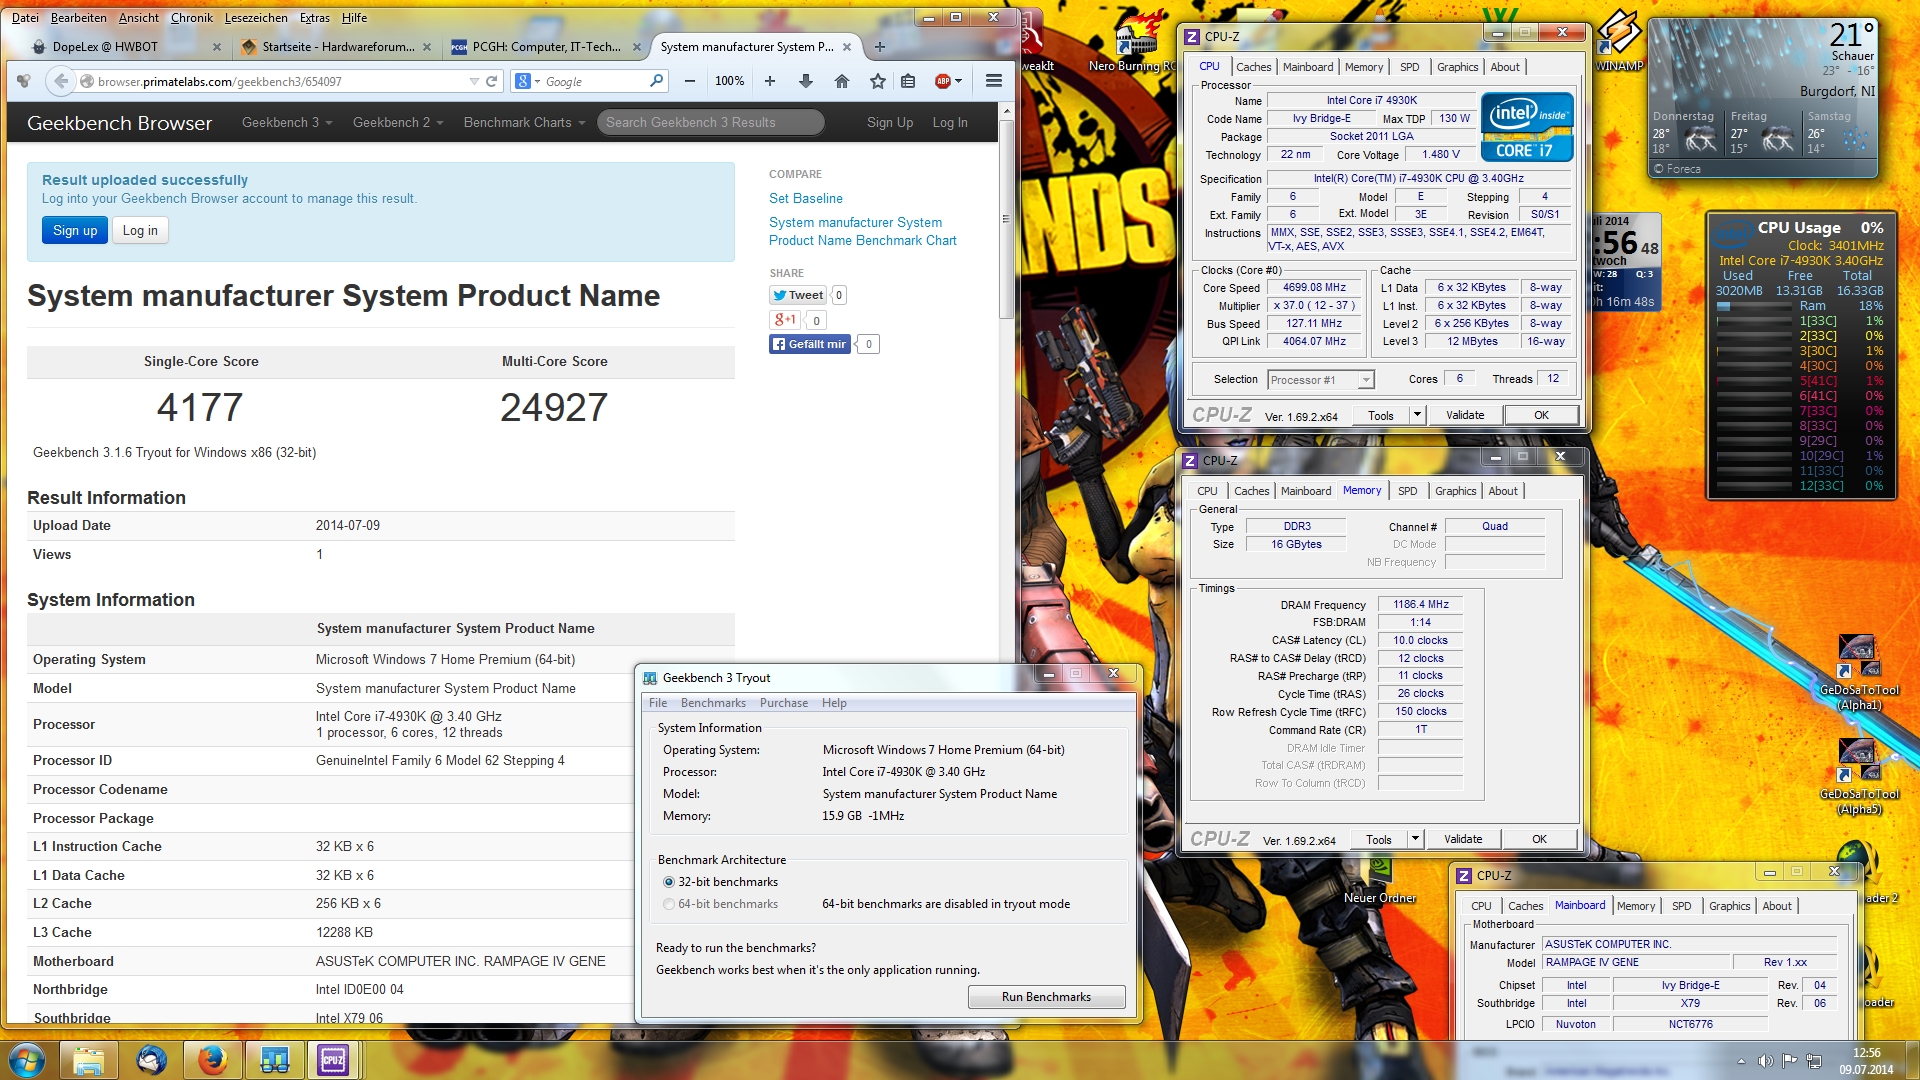Expand Benchmark Charts navigation dropdown
Image resolution: width=1920 pixels, height=1080 pixels.
click(x=524, y=122)
